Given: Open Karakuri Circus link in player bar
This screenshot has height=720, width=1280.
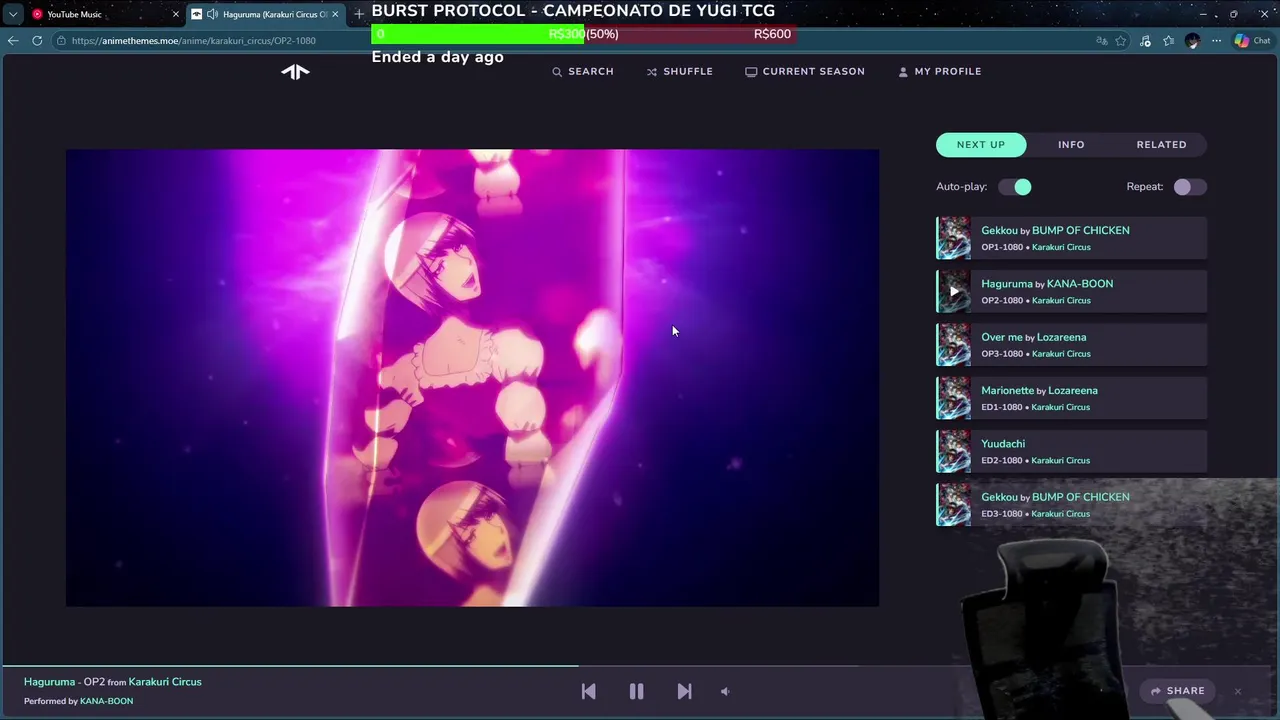Looking at the screenshot, I should point(165,682).
